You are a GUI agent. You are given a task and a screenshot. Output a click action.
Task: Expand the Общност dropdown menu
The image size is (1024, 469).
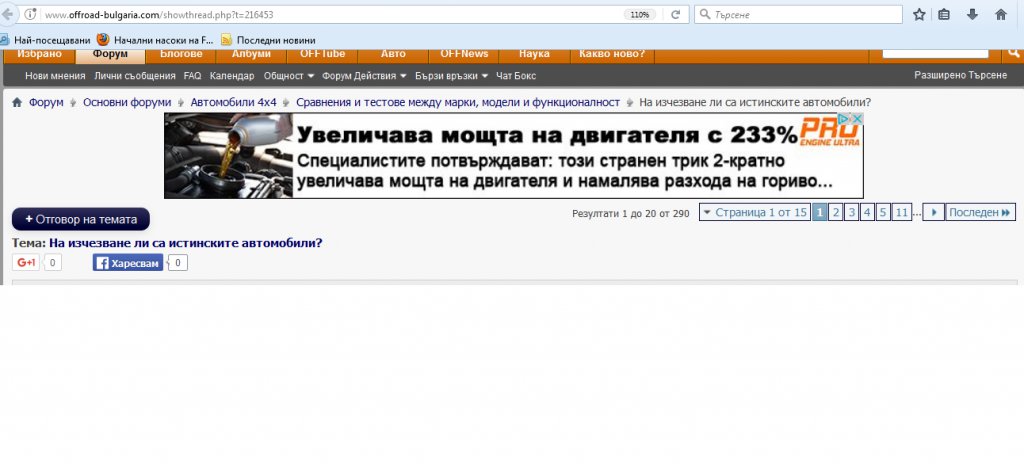[289, 76]
